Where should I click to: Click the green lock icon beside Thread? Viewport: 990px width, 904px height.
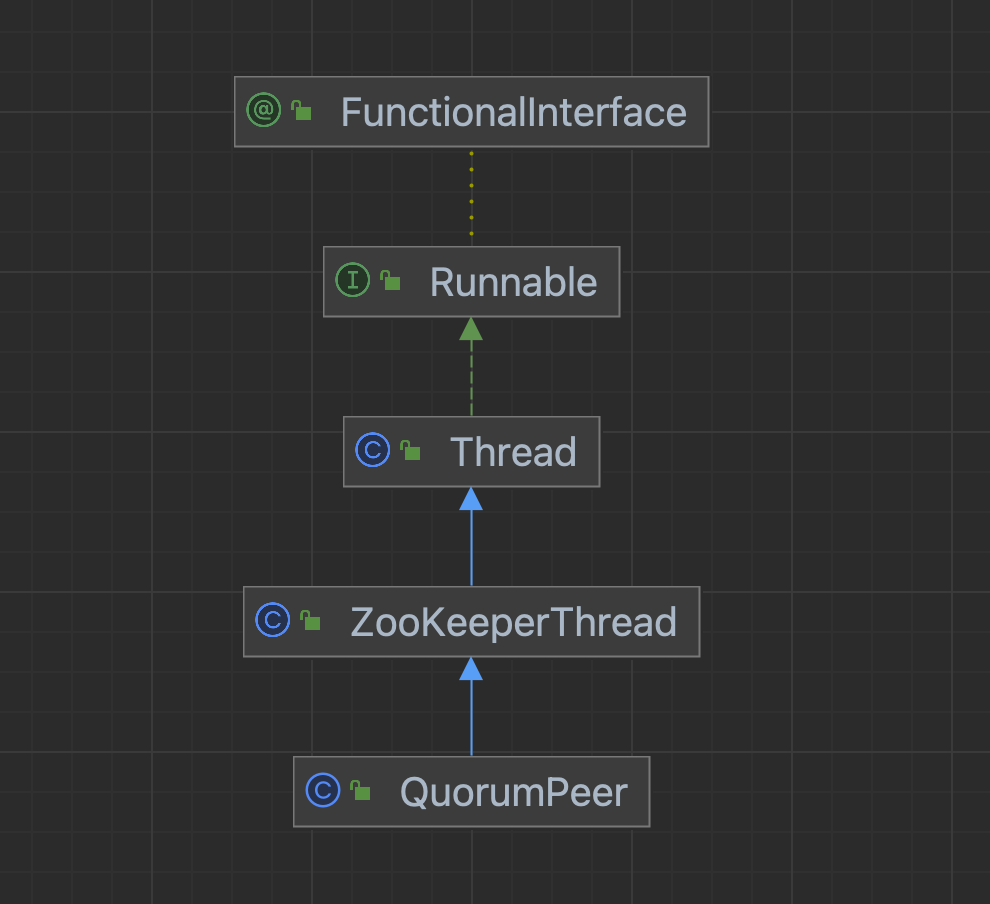tap(410, 452)
